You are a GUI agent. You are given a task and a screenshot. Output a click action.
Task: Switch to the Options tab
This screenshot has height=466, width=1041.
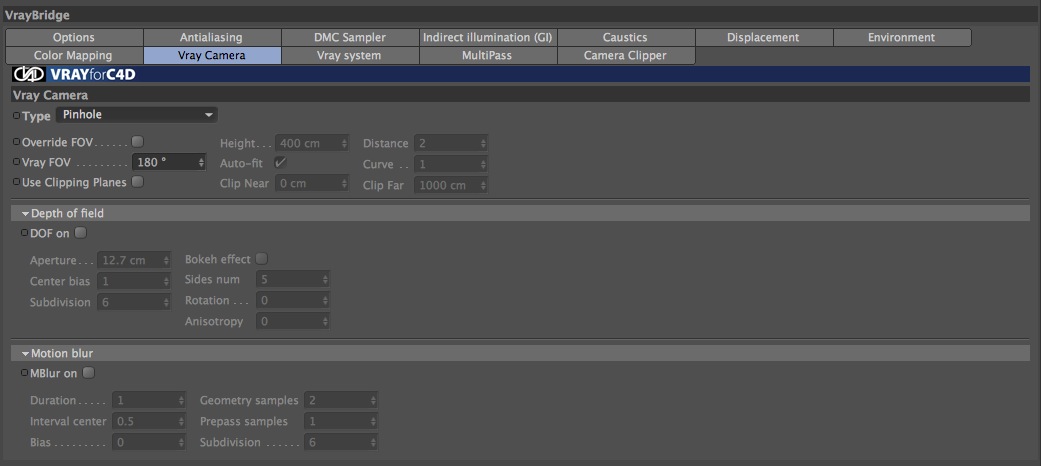point(74,38)
